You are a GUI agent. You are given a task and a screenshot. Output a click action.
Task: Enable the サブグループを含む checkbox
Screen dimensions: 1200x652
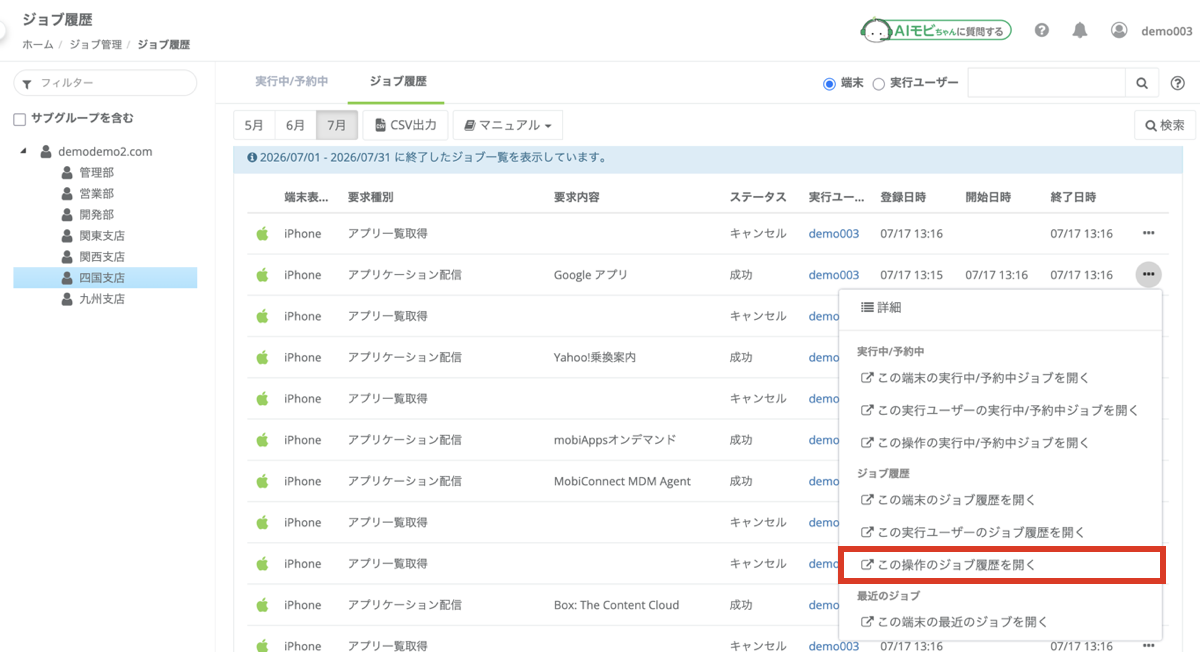19,119
